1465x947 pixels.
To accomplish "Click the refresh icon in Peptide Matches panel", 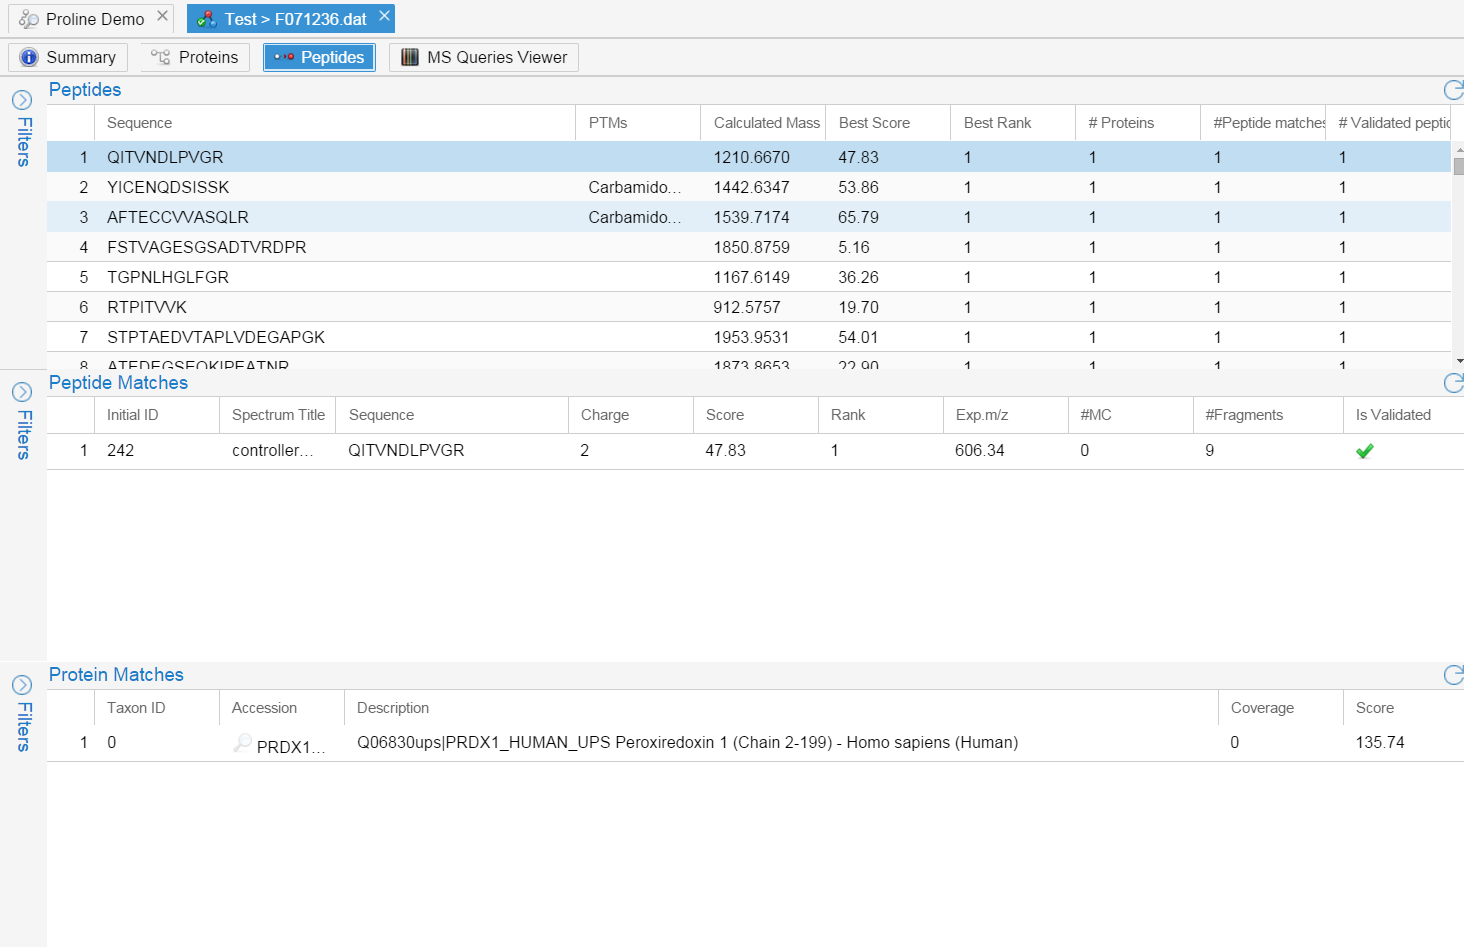I will tap(1453, 383).
